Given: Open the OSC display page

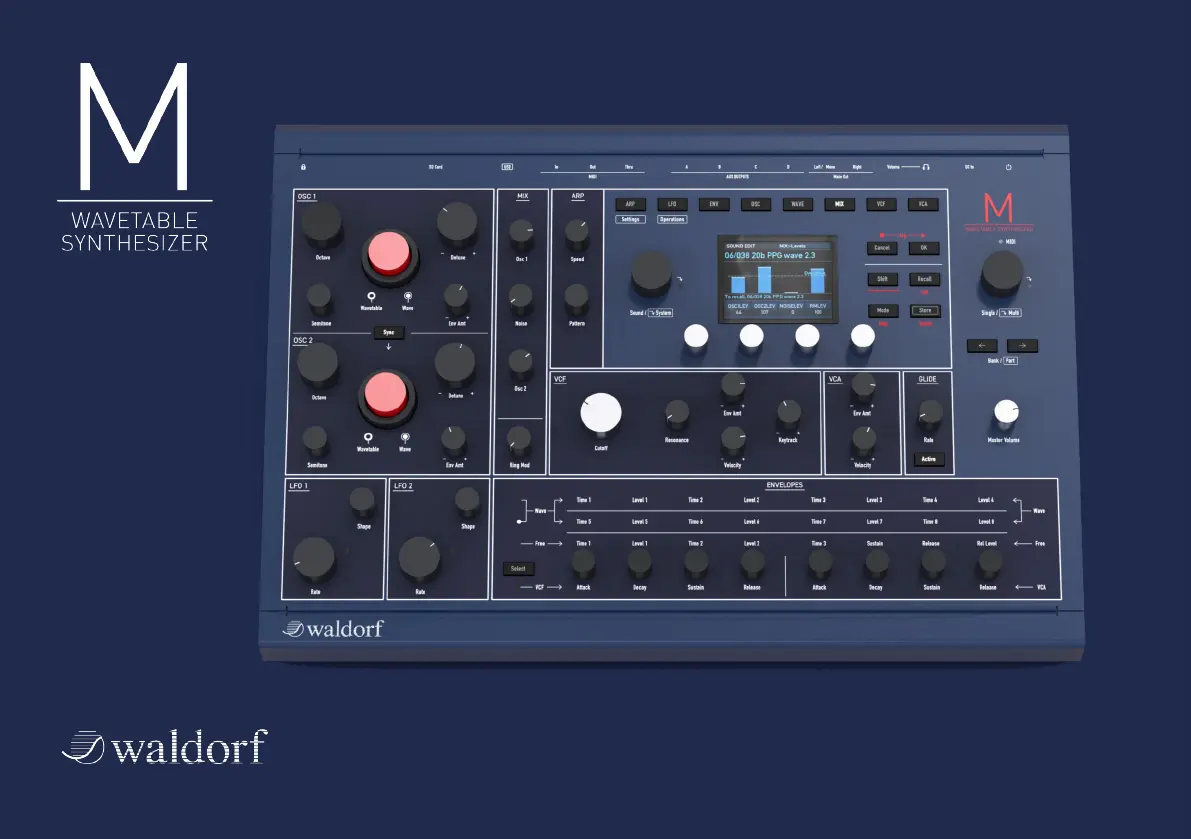Looking at the screenshot, I should [x=756, y=204].
